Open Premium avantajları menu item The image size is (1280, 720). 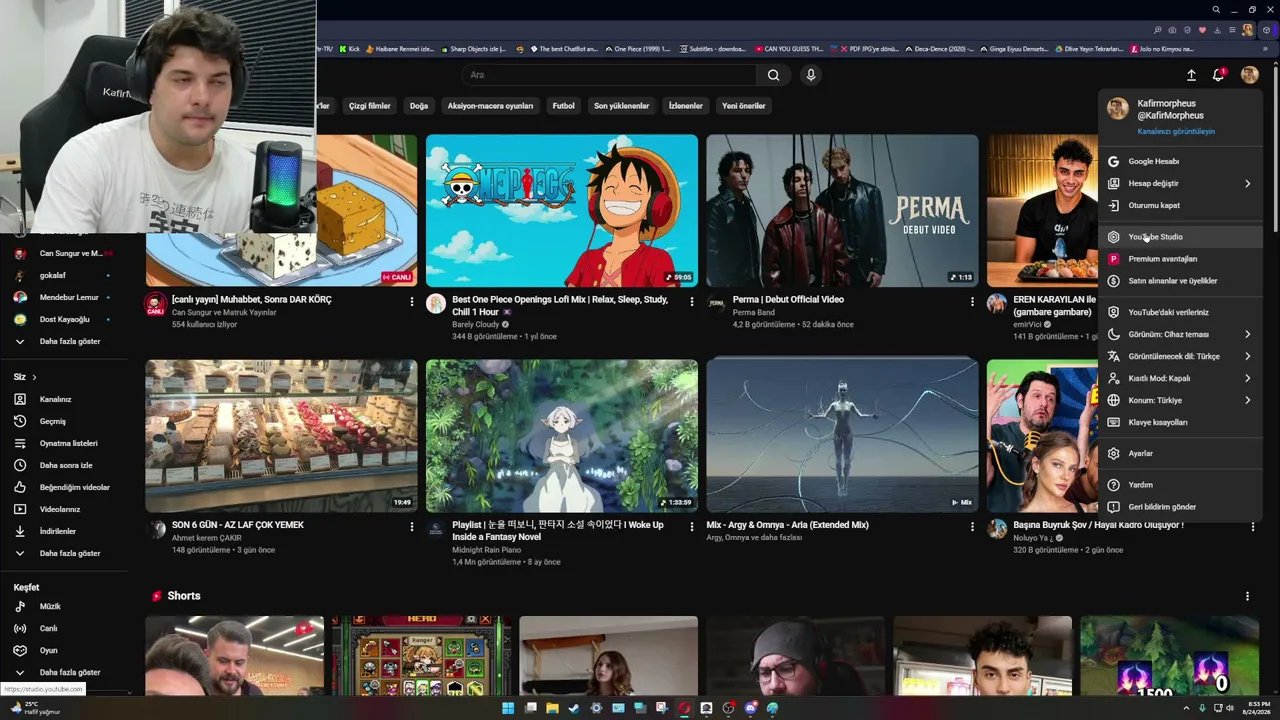coord(1180,259)
